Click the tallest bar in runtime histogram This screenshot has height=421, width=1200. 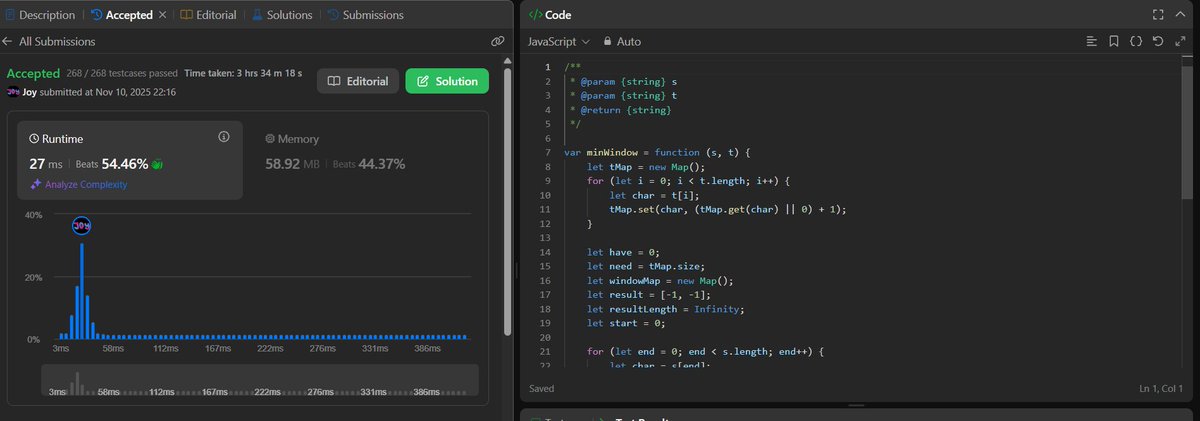(82, 291)
